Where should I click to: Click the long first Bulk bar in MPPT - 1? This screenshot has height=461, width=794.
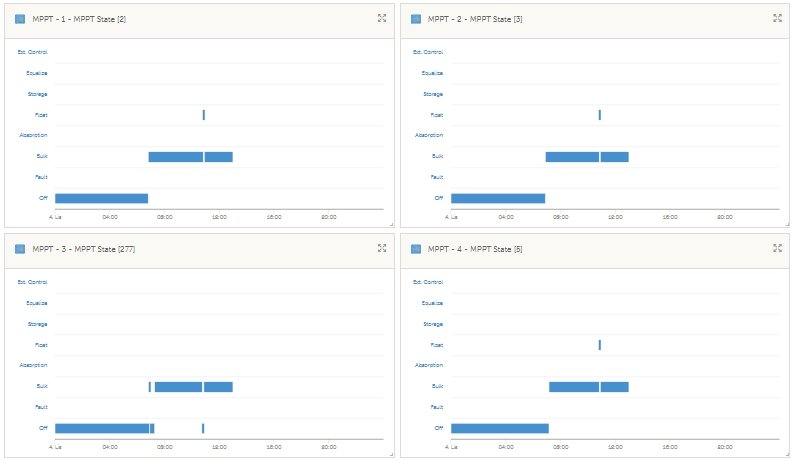click(x=176, y=157)
